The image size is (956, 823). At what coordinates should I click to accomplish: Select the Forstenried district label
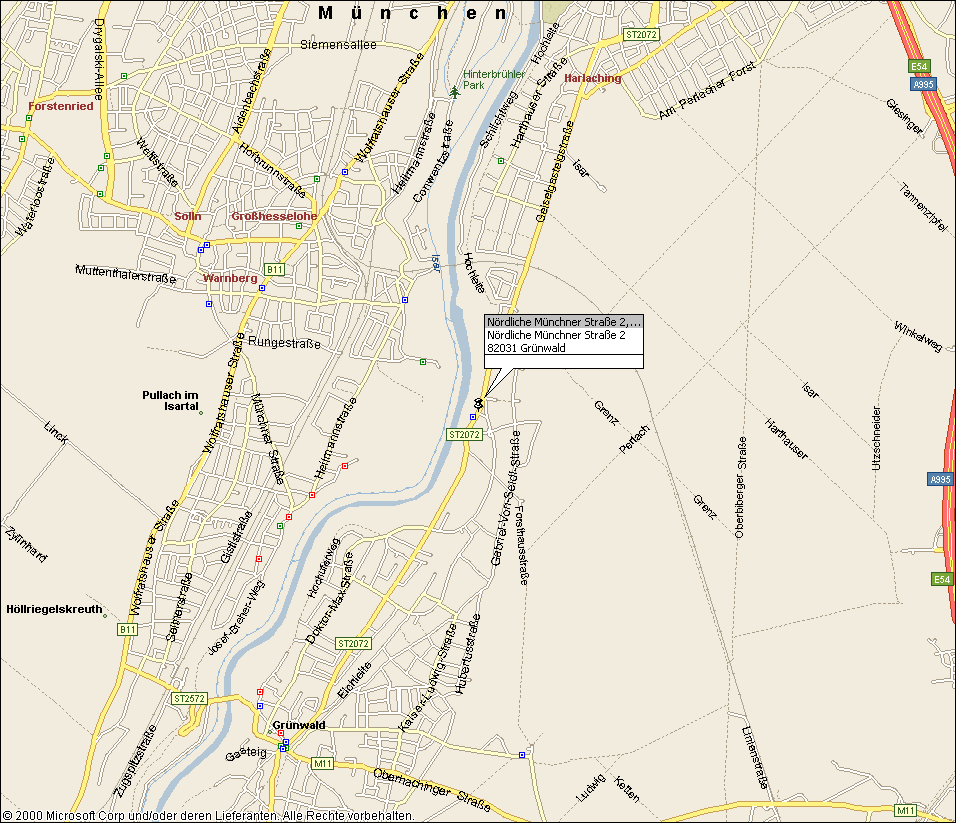click(61, 106)
